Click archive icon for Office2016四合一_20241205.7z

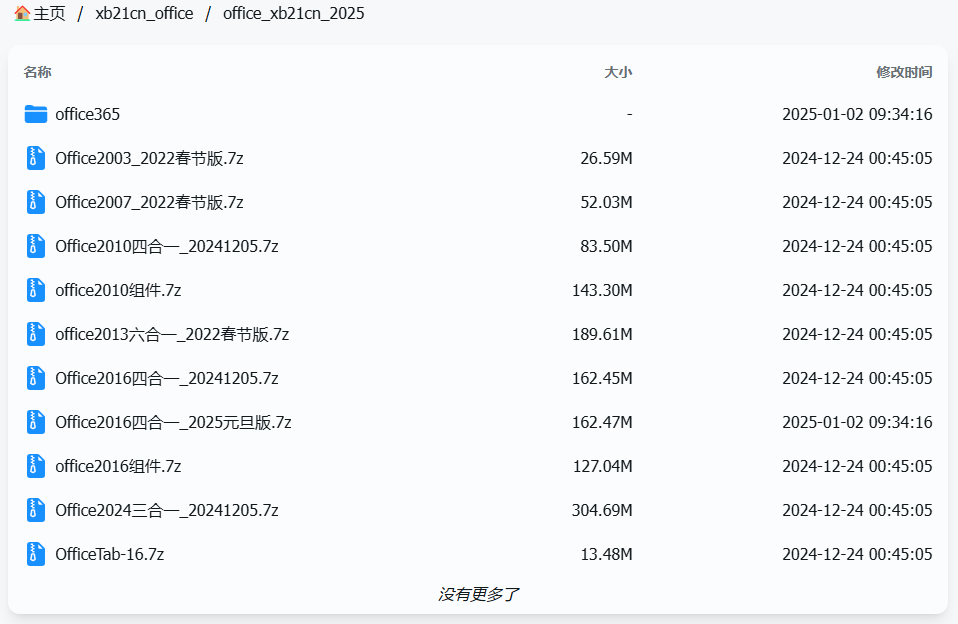(x=35, y=378)
